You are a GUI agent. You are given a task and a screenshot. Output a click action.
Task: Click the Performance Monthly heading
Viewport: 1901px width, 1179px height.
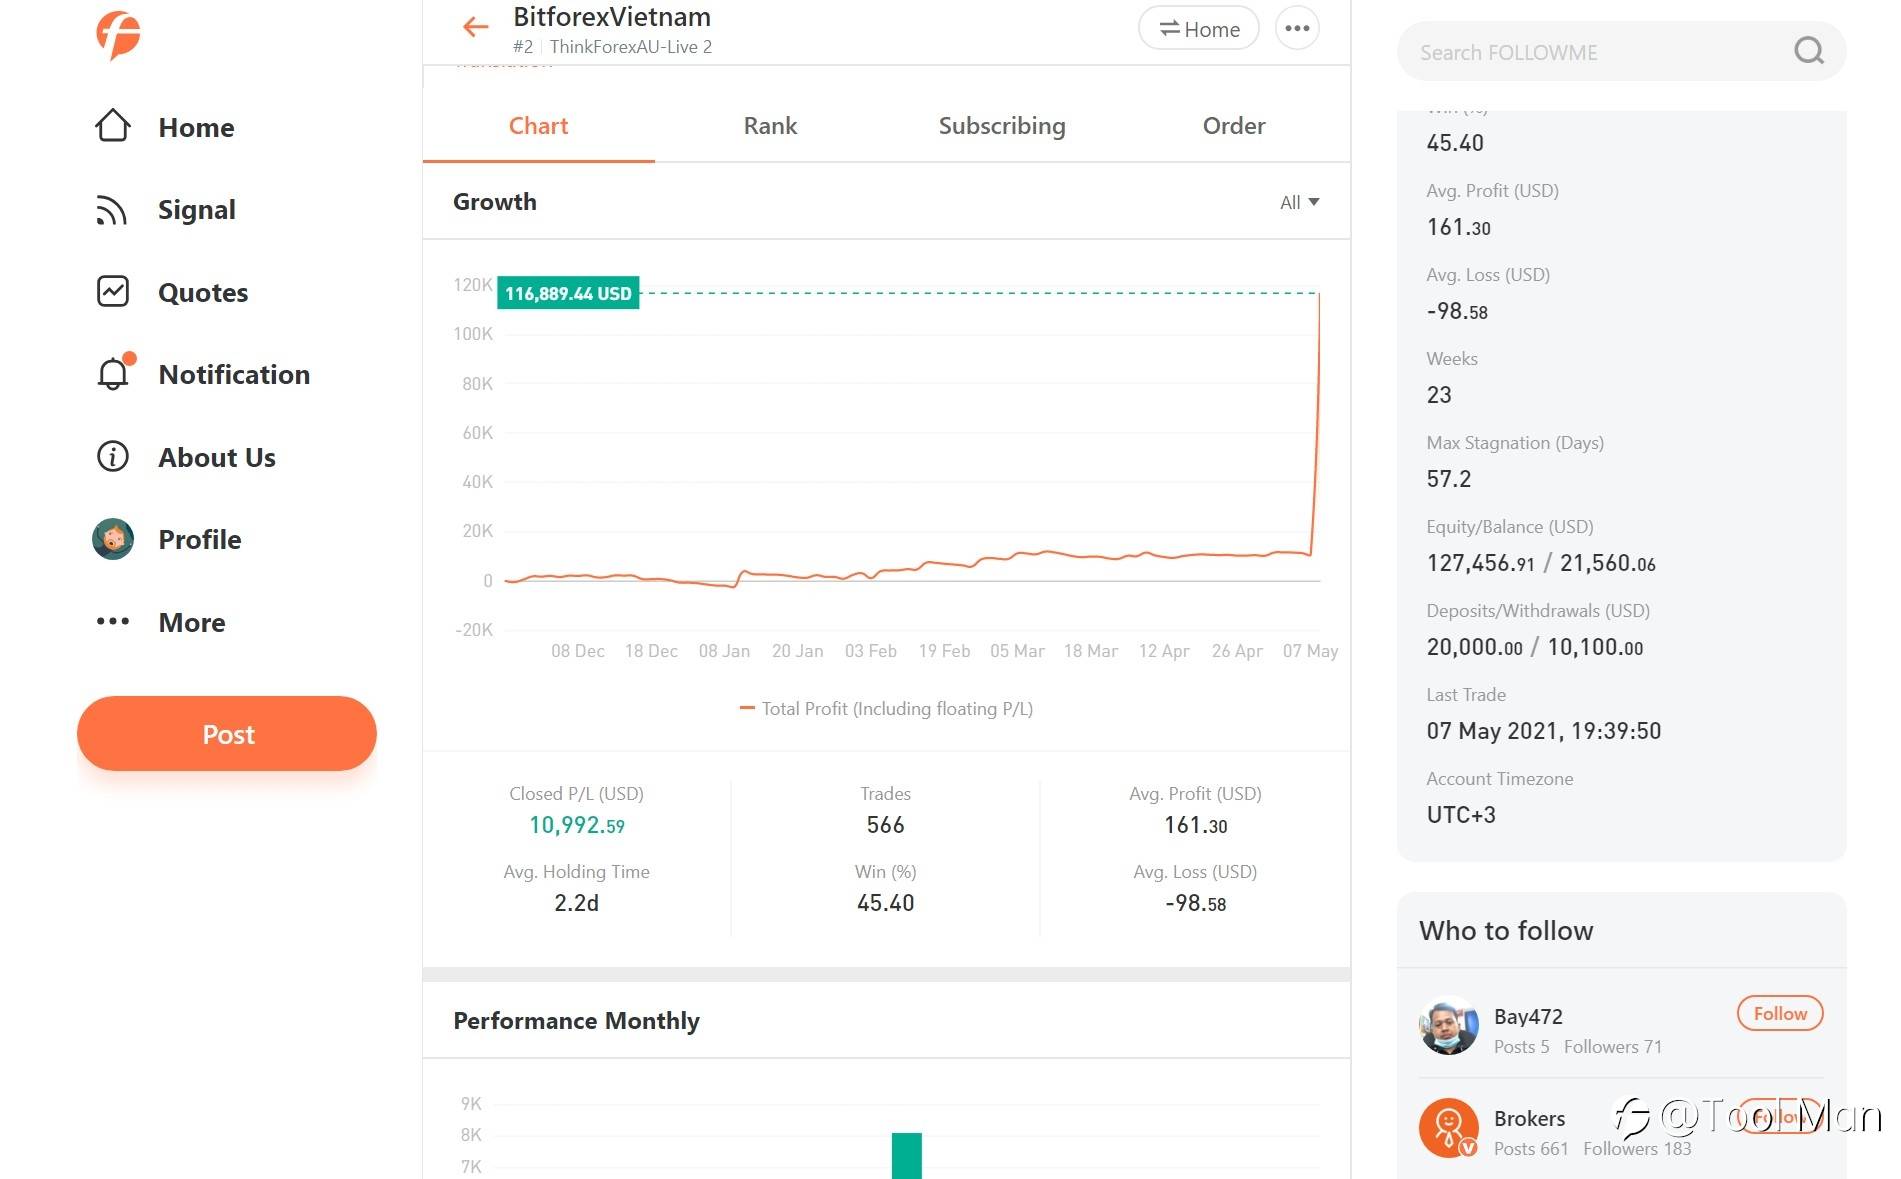576,1021
